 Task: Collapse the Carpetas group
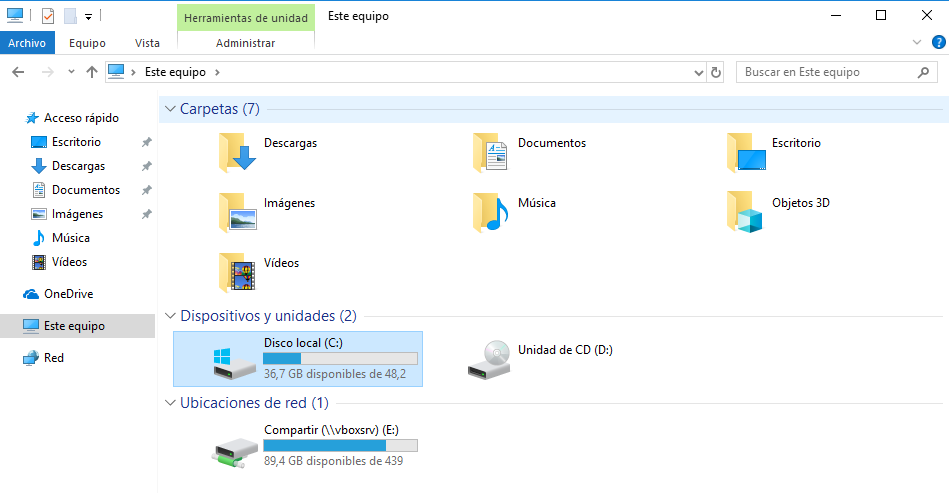tap(170, 109)
